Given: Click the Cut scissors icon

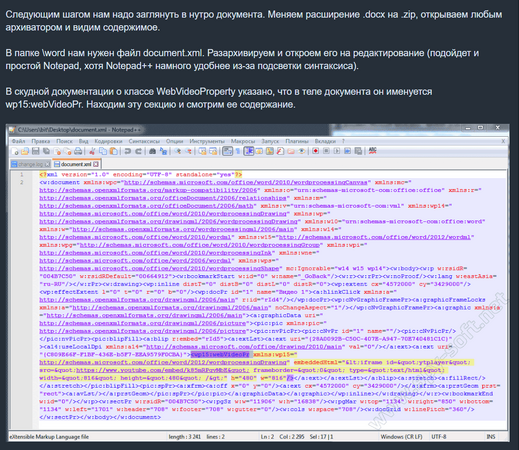Looking at the screenshot, I should (x=92, y=151).
